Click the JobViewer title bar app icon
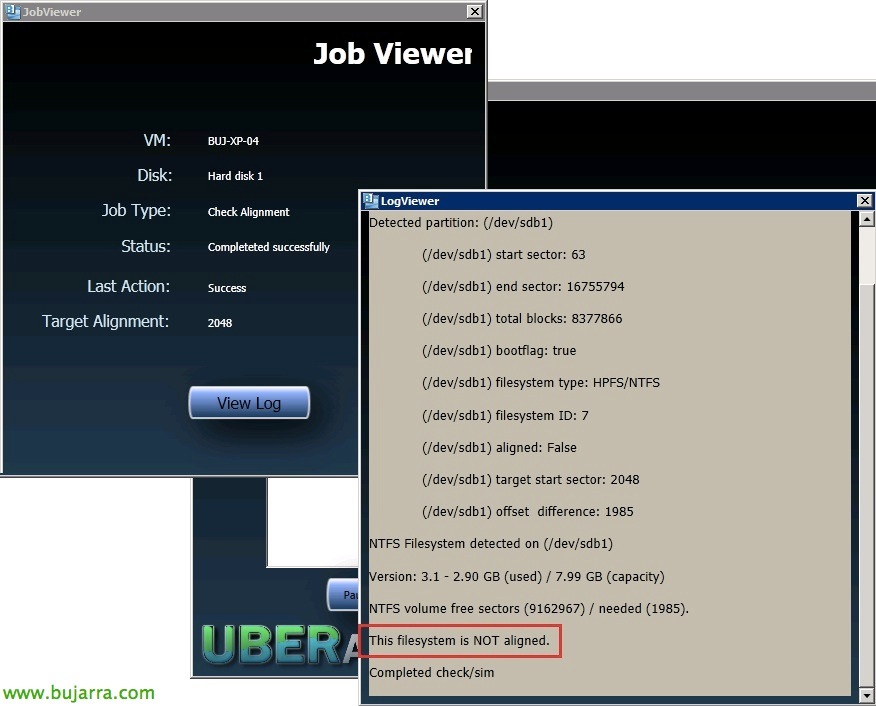 tap(12, 11)
